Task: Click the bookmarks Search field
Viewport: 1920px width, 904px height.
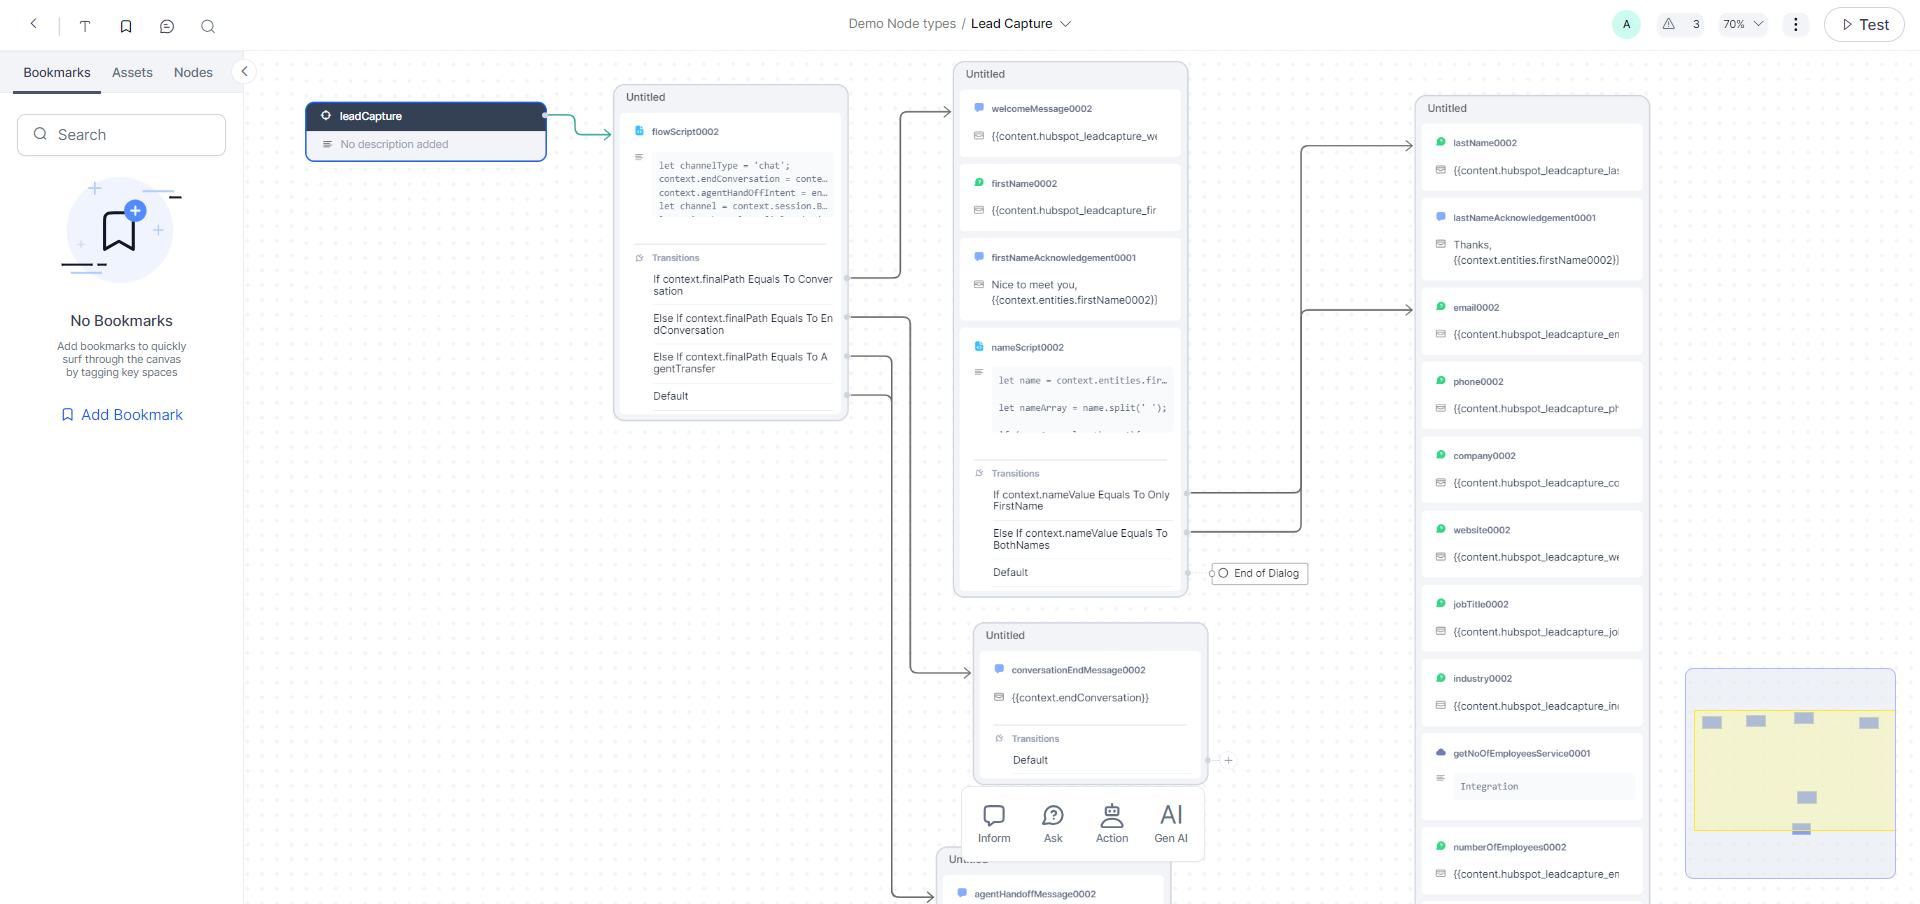Action: point(122,135)
